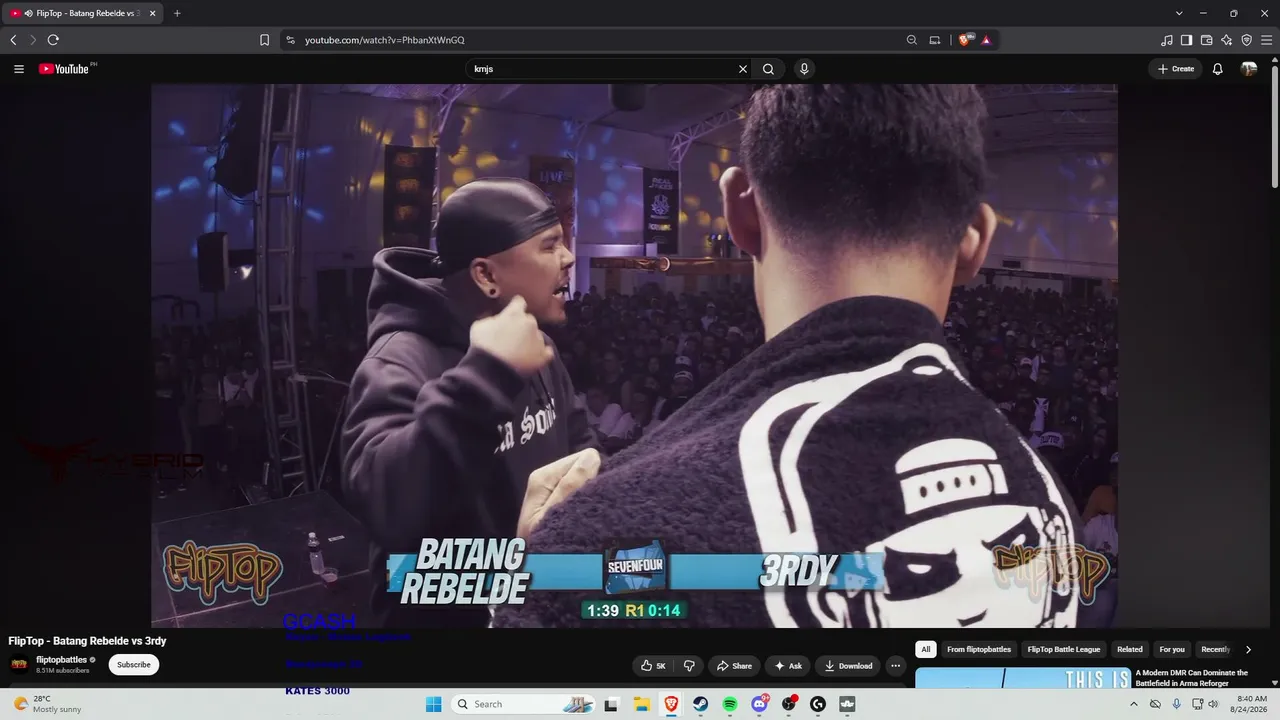Select the FlipTop Battle League chip

click(x=1063, y=649)
